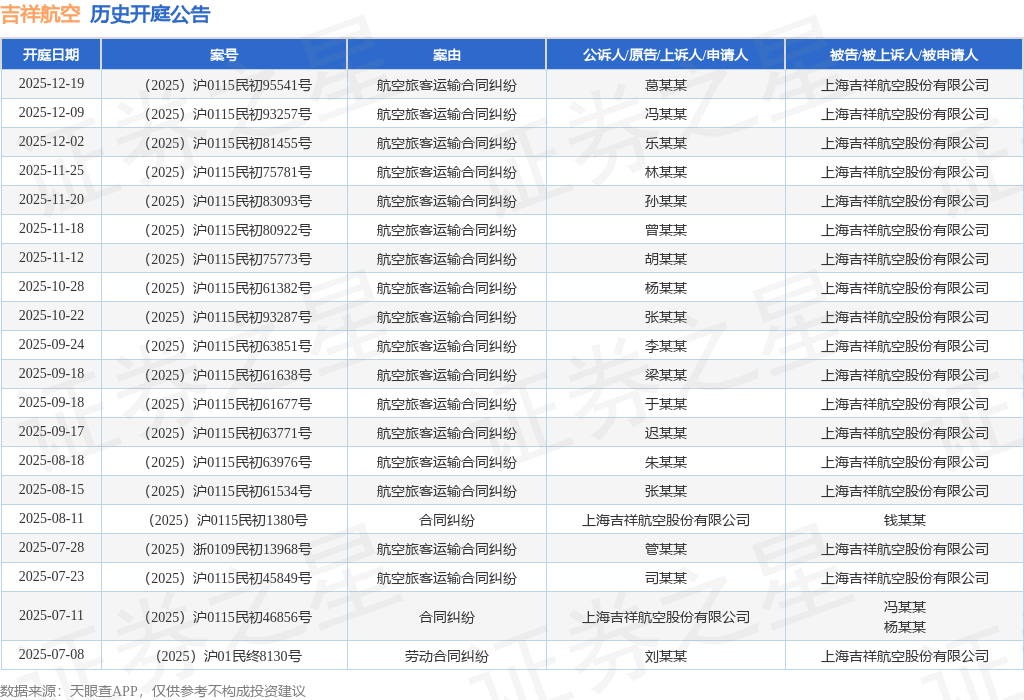Click the 吉祥航空 title text
The height and width of the screenshot is (700, 1024).
pyautogui.click(x=40, y=14)
